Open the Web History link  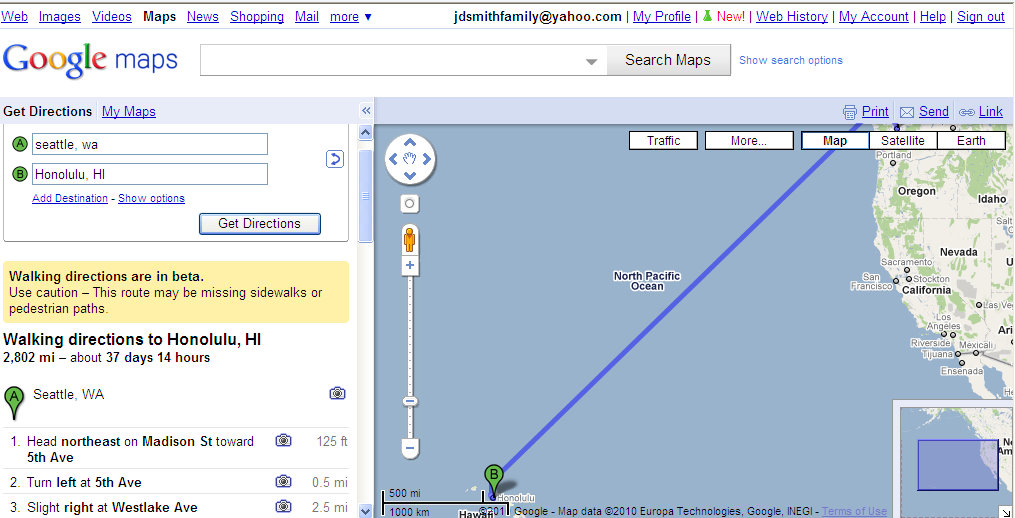tap(792, 17)
